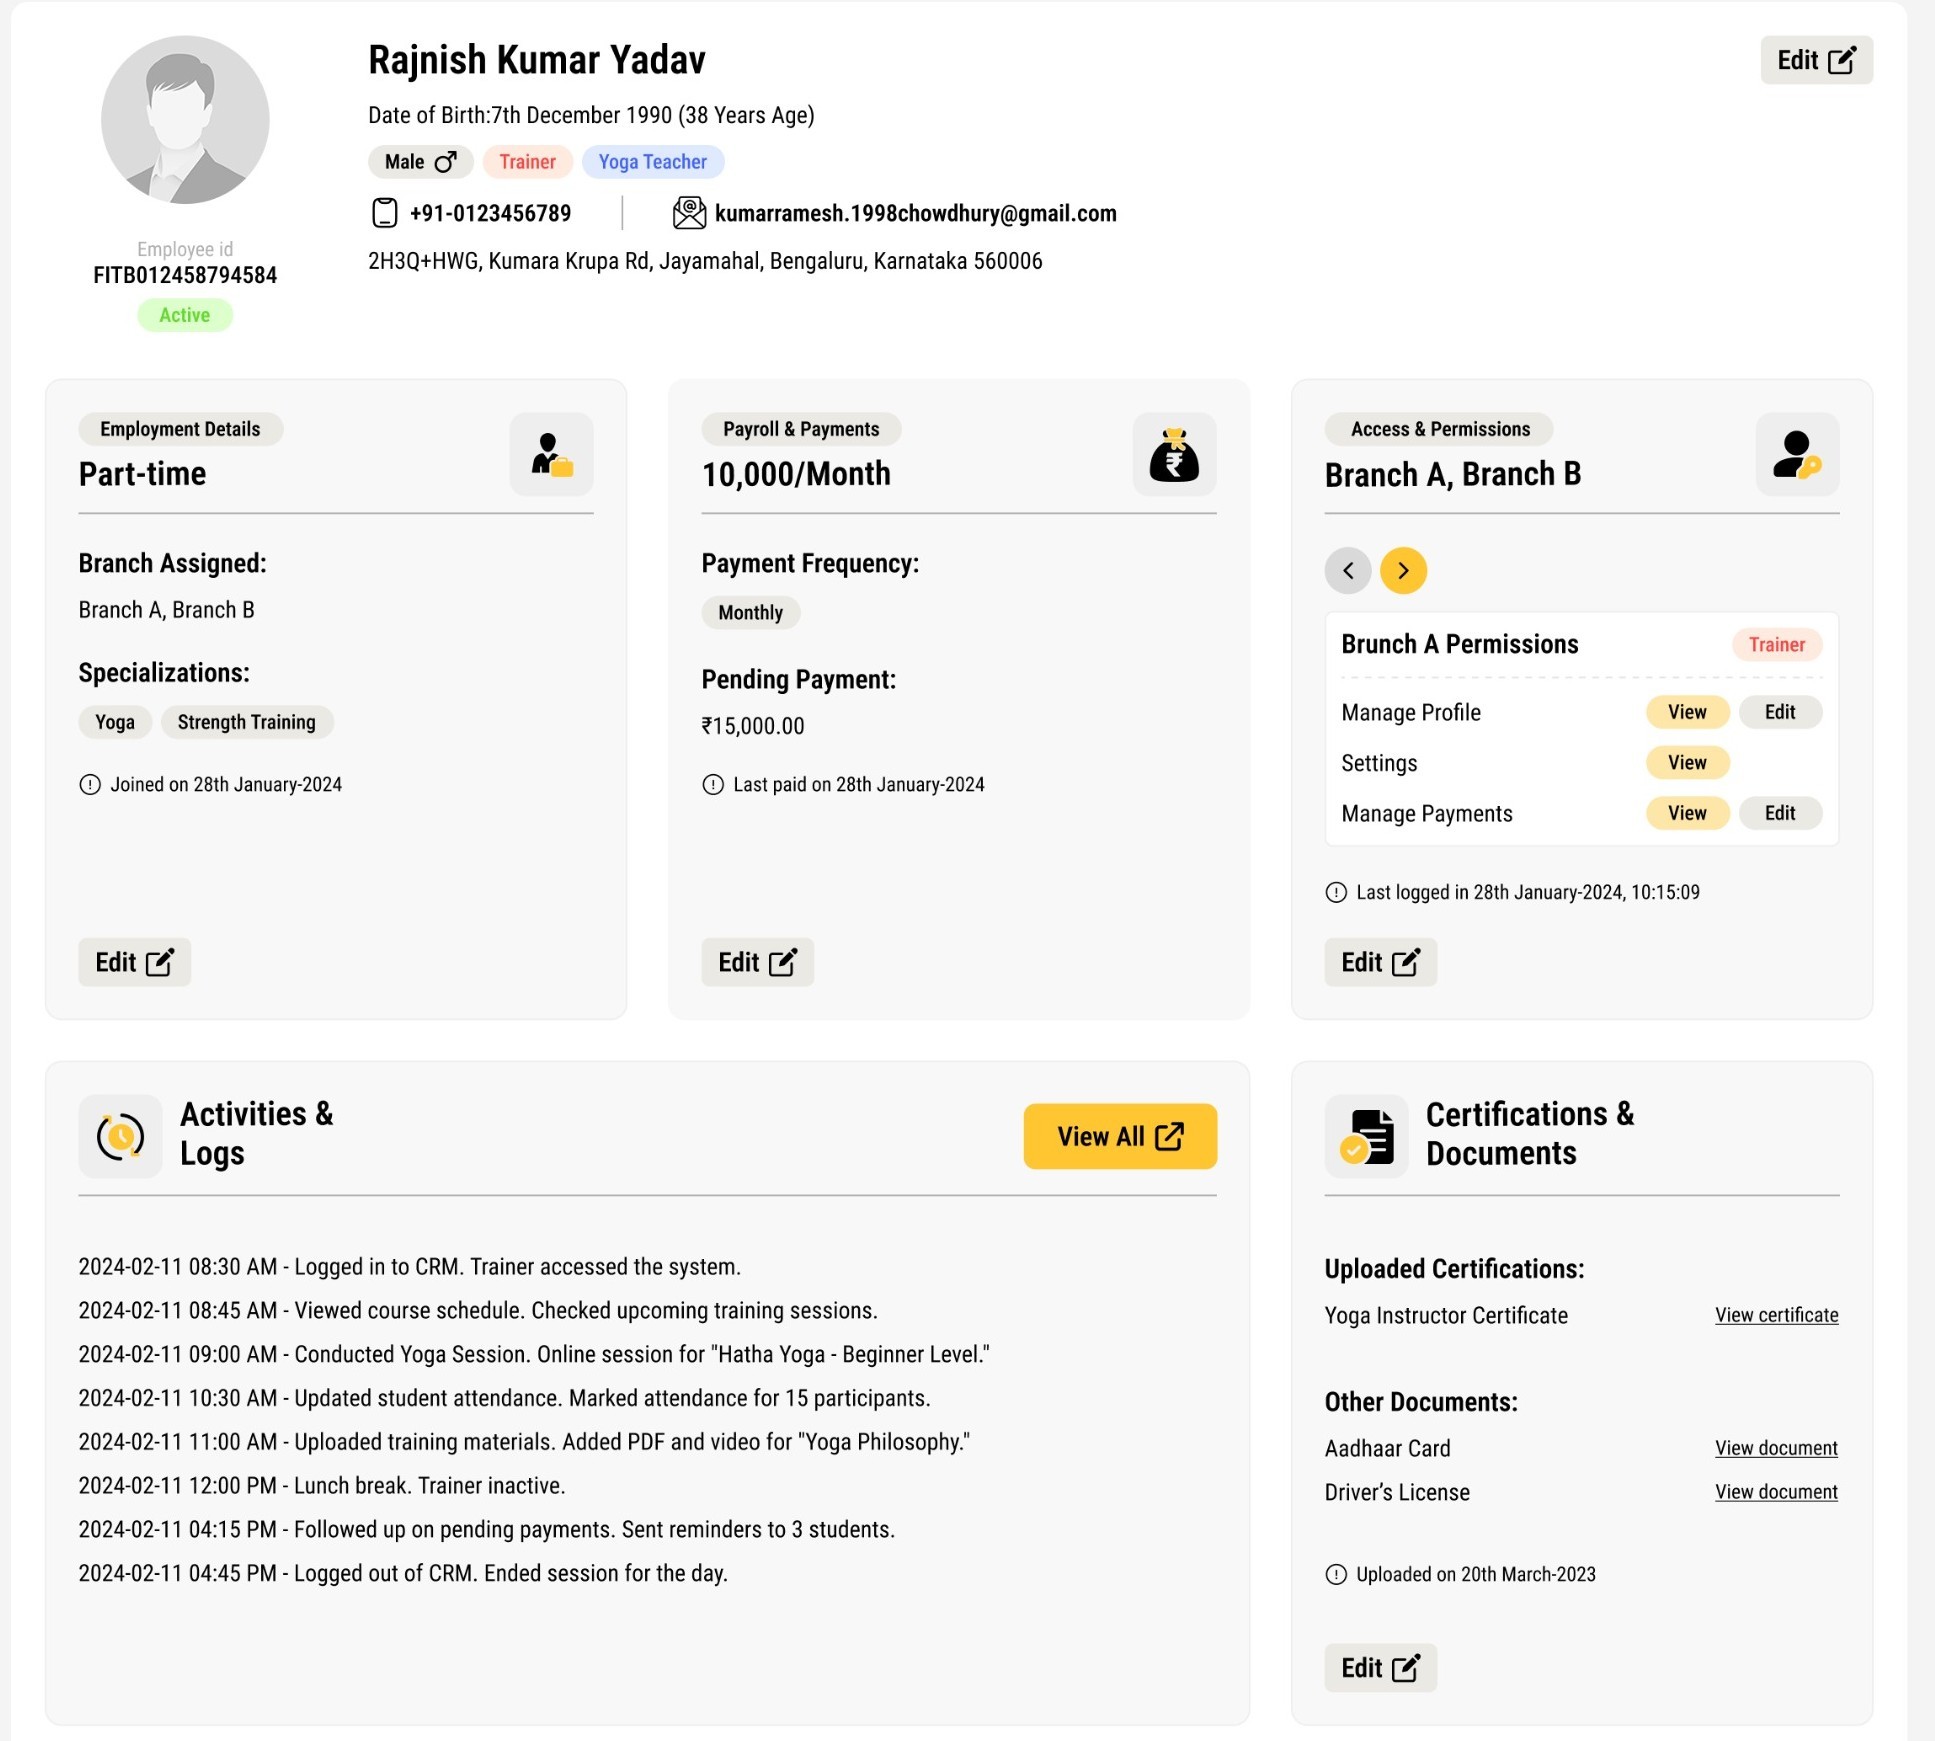Click the employee profile photo
Viewport: 1935px width, 1741px height.
click(x=184, y=119)
